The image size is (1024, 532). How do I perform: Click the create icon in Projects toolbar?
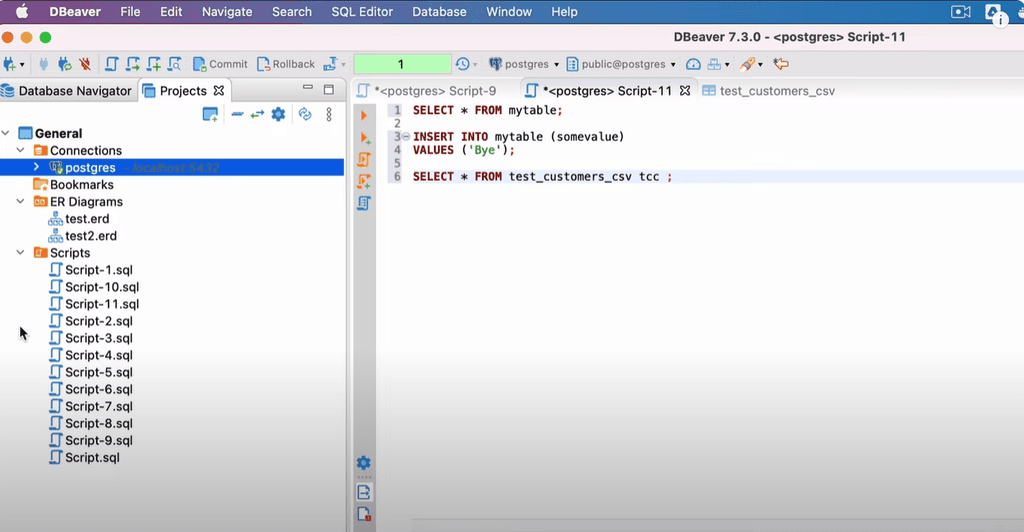click(210, 114)
